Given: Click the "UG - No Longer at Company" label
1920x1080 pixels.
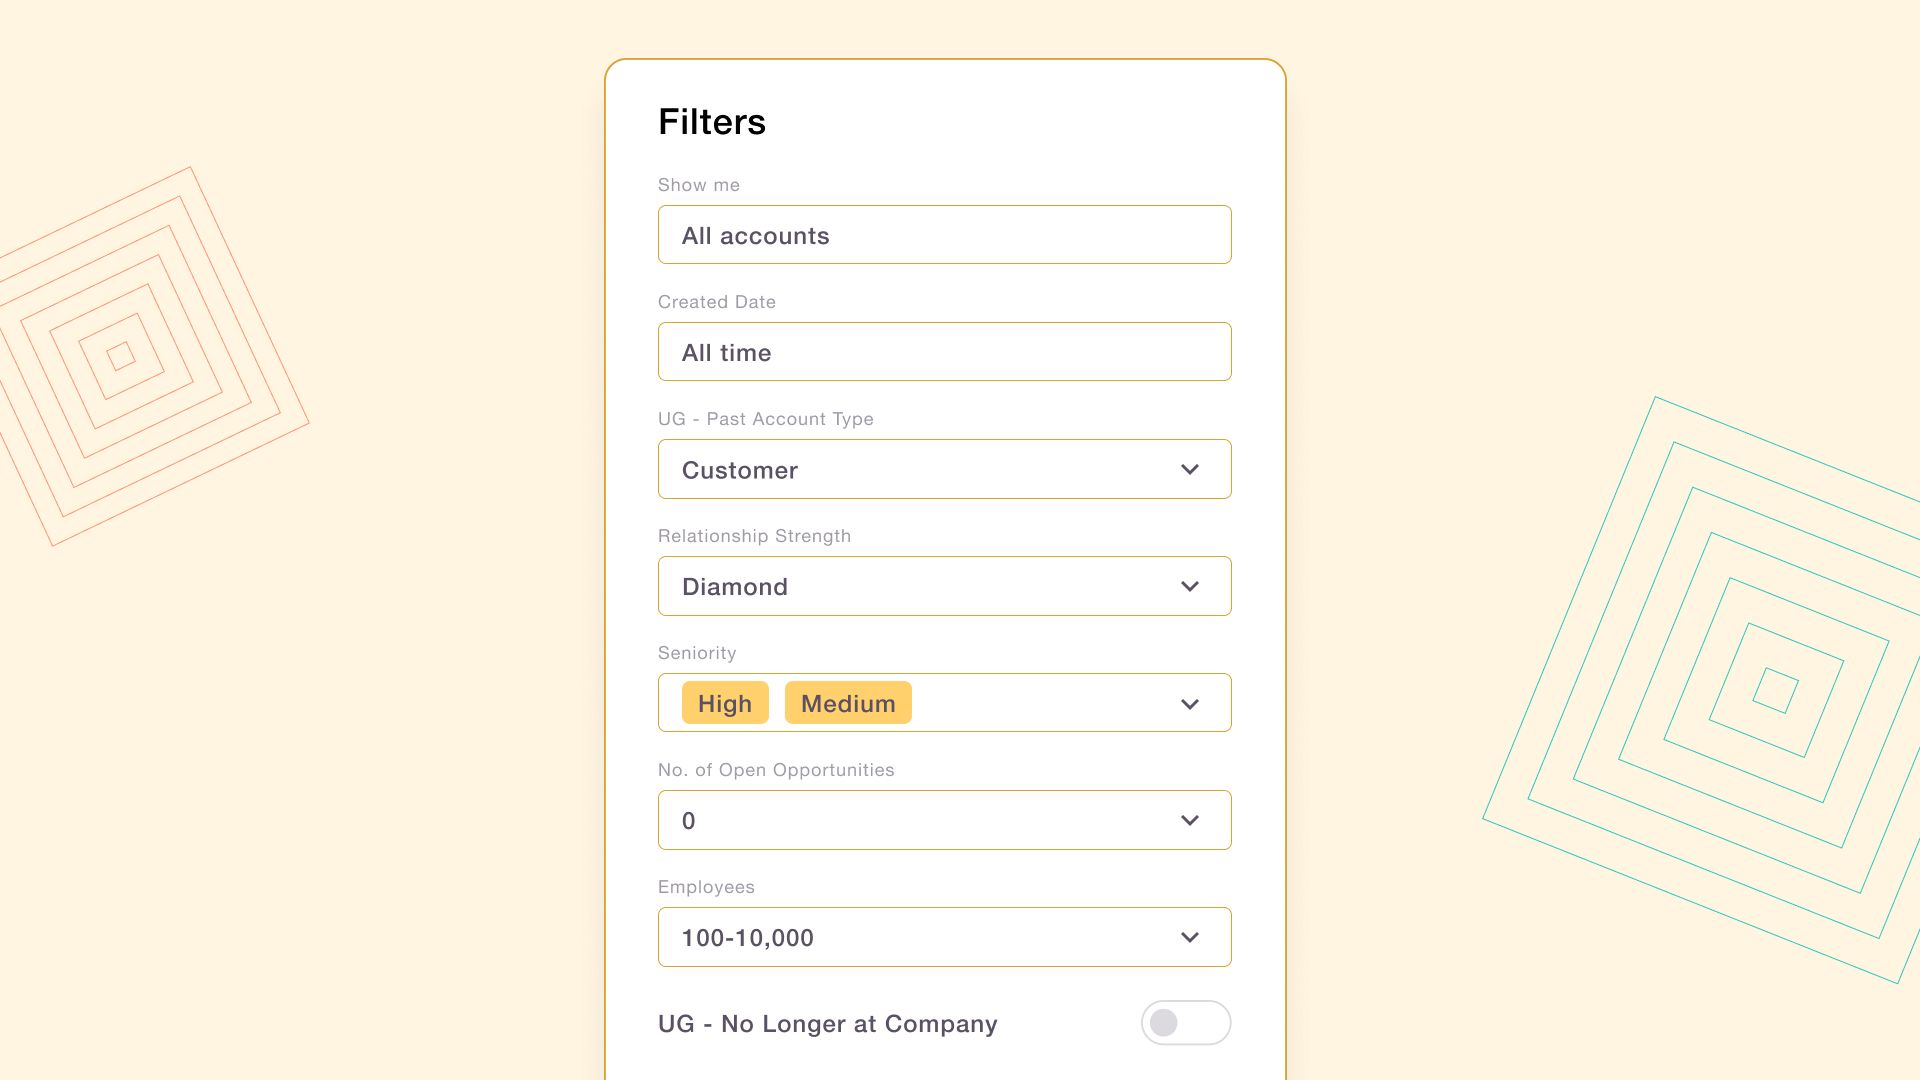Looking at the screenshot, I should [x=827, y=1024].
